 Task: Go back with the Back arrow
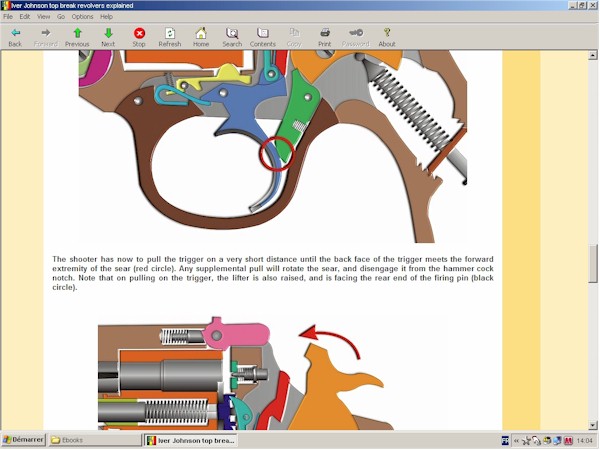click(x=15, y=38)
